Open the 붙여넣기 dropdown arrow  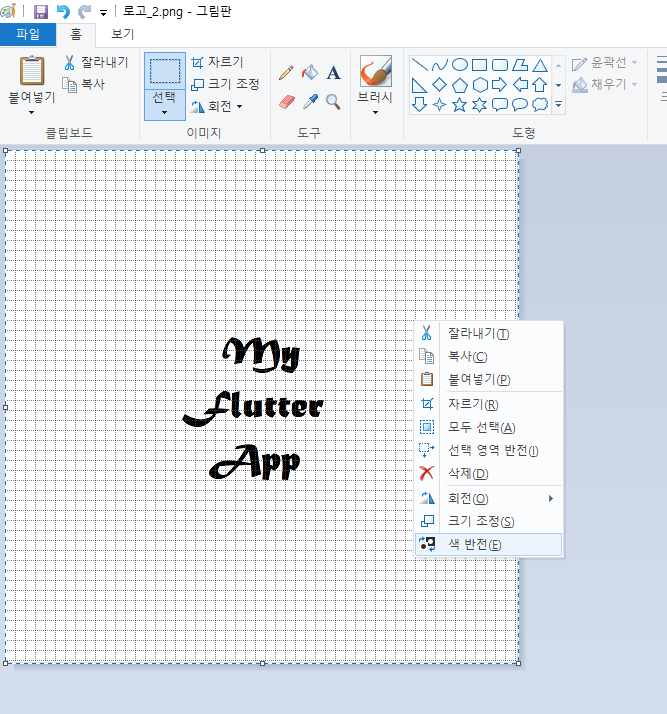[31, 112]
